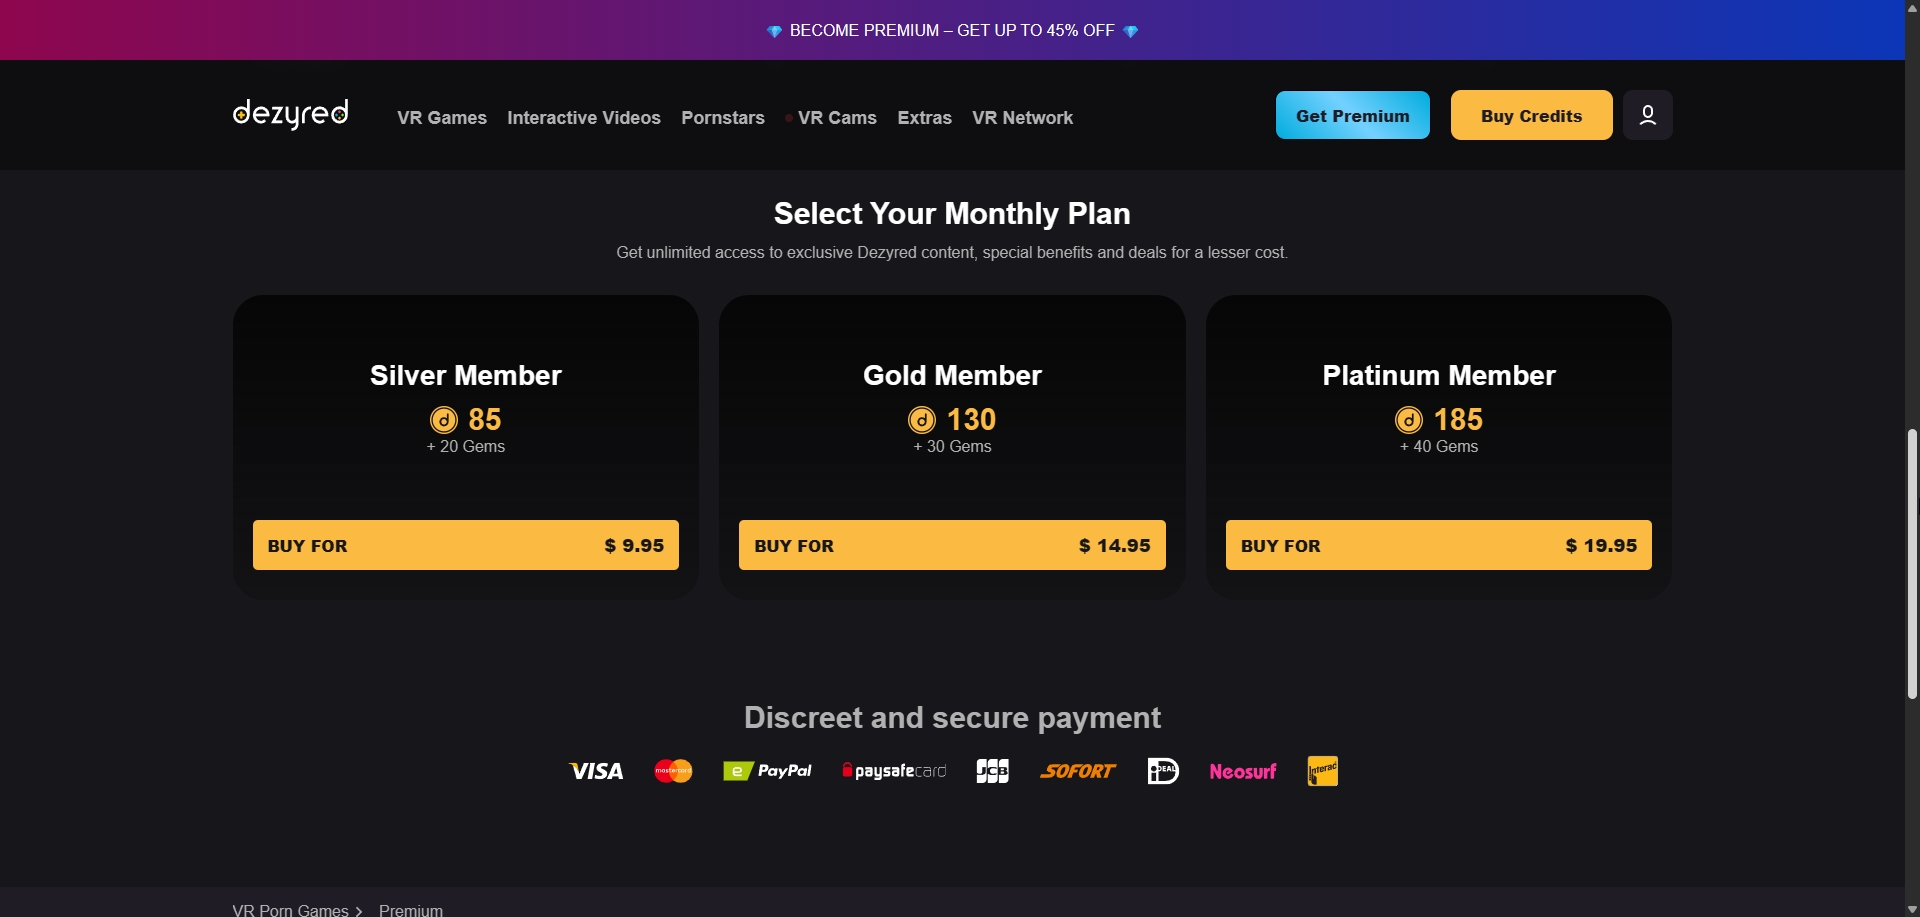This screenshot has width=1920, height=917.
Task: Select the iDEAL payment icon
Action: [x=1162, y=771]
